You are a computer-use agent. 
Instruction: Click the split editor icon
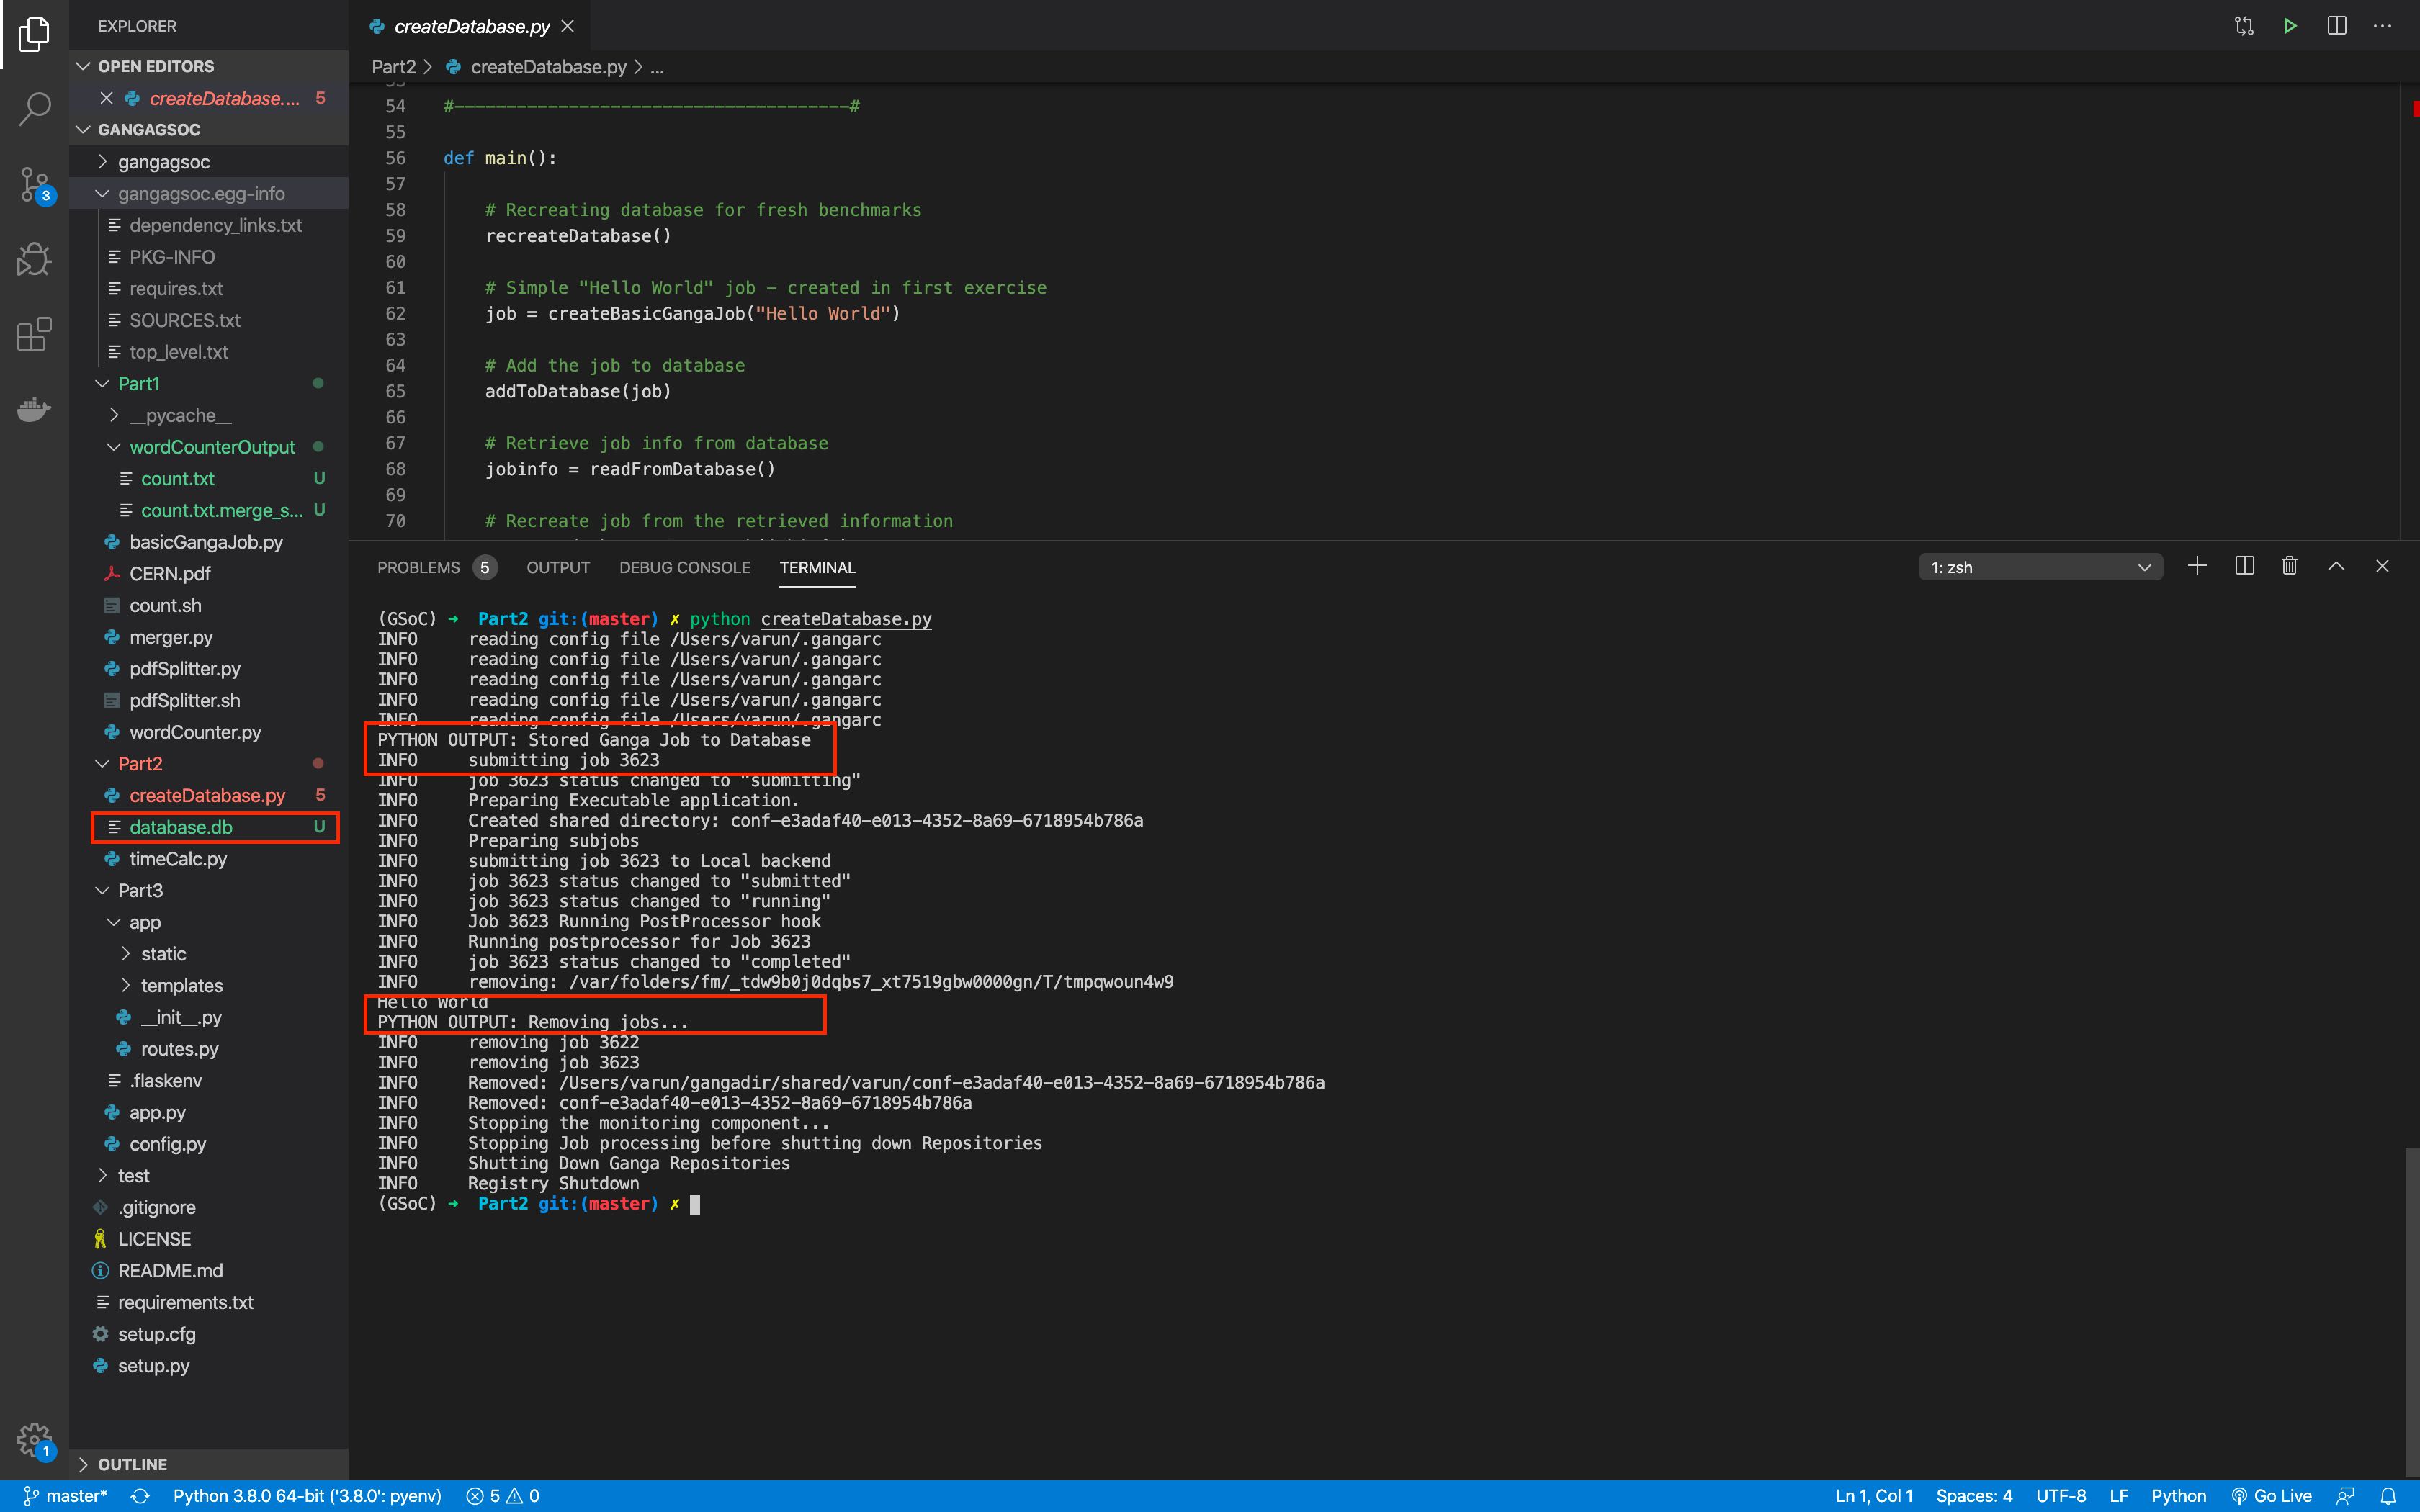tap(2336, 26)
